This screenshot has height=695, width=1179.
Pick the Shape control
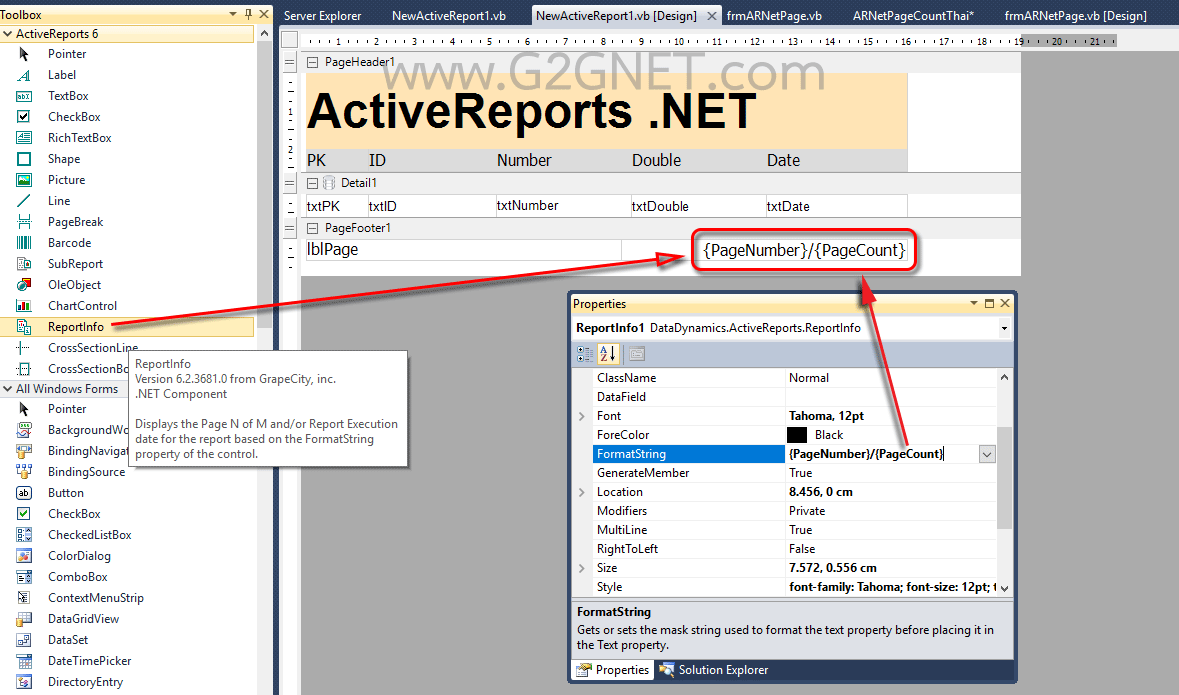[x=64, y=159]
